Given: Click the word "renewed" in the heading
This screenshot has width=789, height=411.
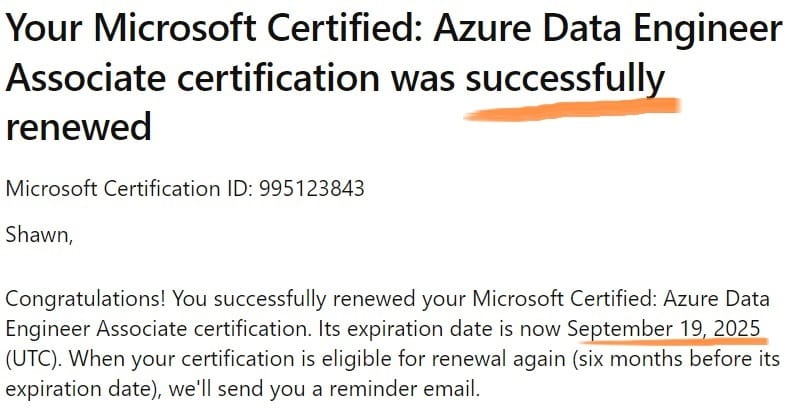Looking at the screenshot, I should click(x=78, y=126).
